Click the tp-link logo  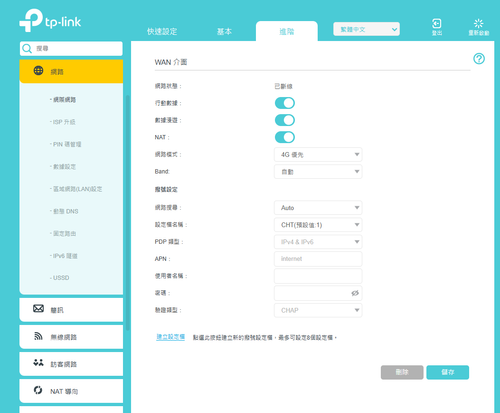pos(50,20)
